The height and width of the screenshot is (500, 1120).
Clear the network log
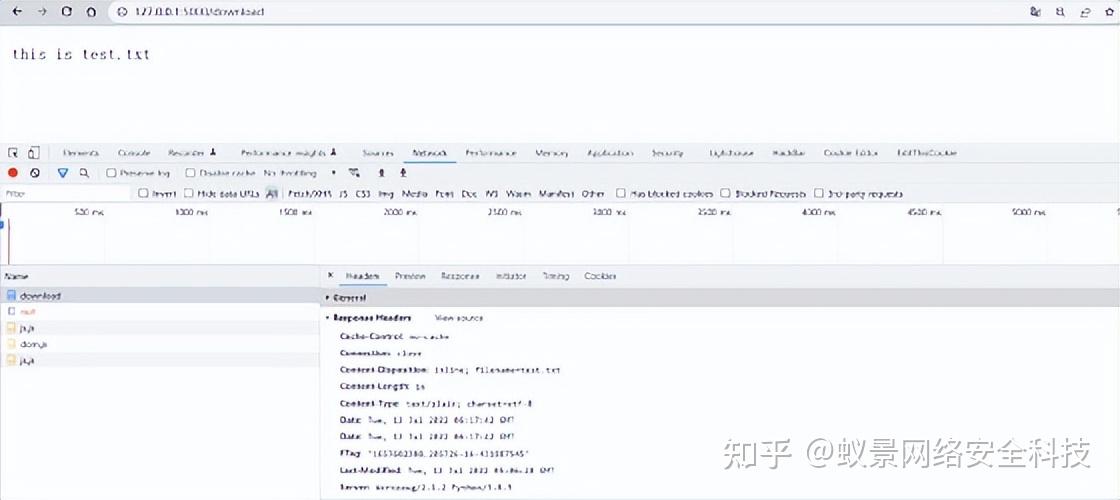point(34,173)
